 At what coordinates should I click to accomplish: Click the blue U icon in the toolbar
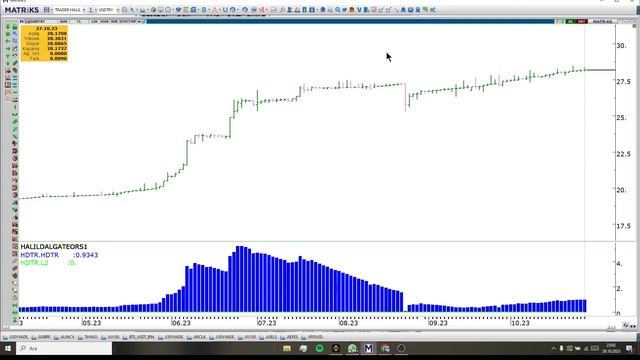[225, 10]
